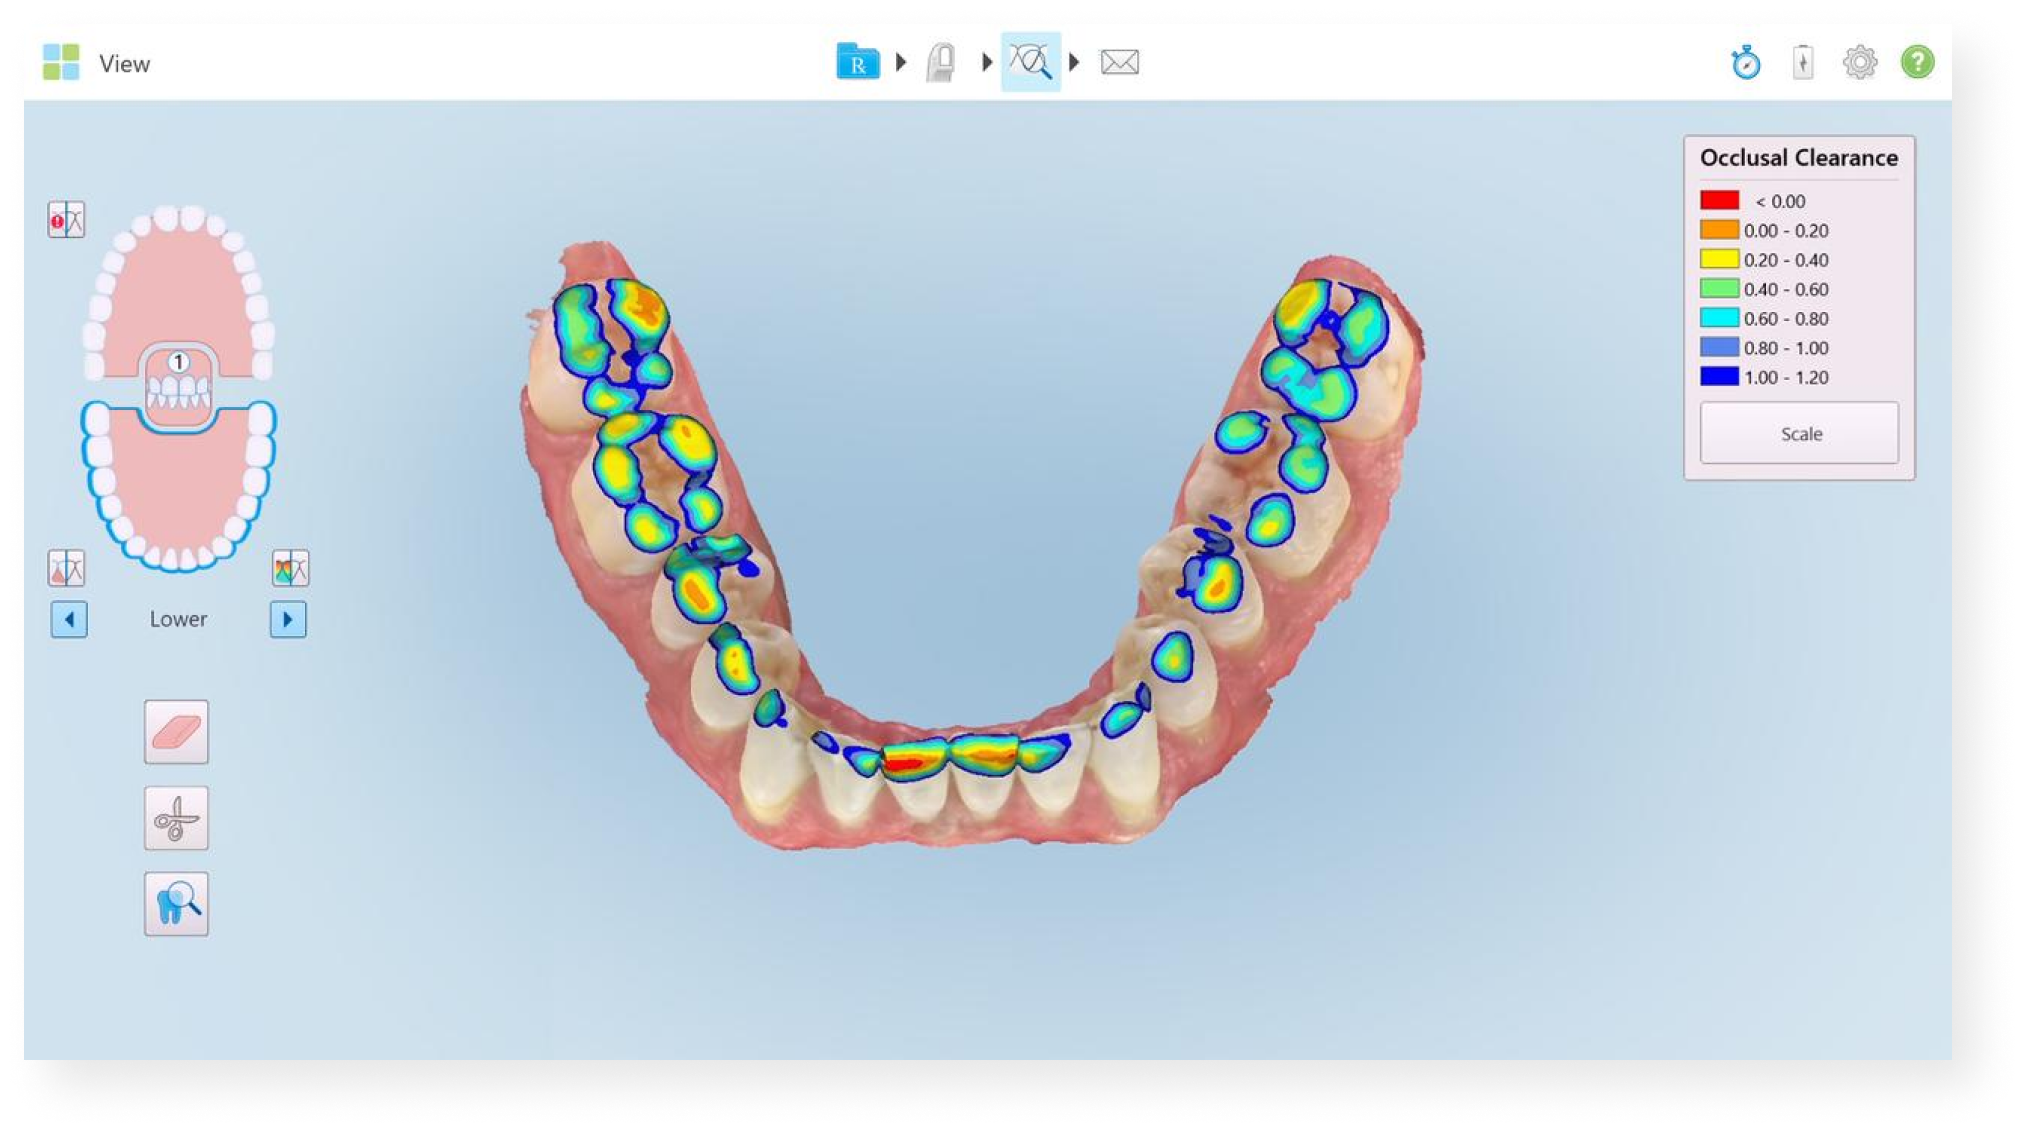
Task: Select the Scissors trim tool
Action: point(176,818)
